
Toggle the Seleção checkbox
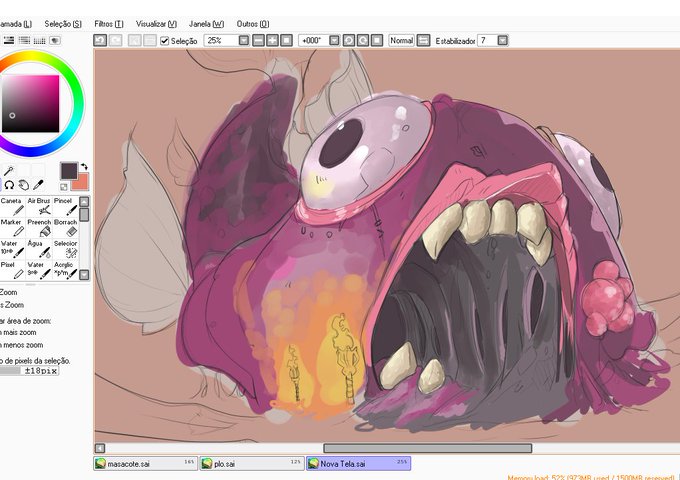164,41
